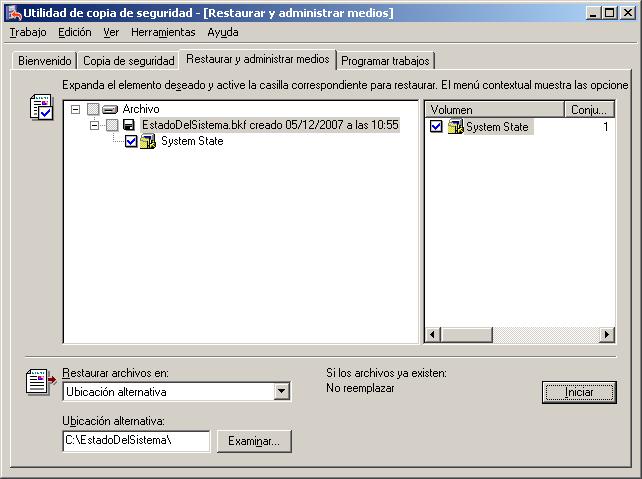
Task: Click the 'No reemplazar' text
Action: 360,388
